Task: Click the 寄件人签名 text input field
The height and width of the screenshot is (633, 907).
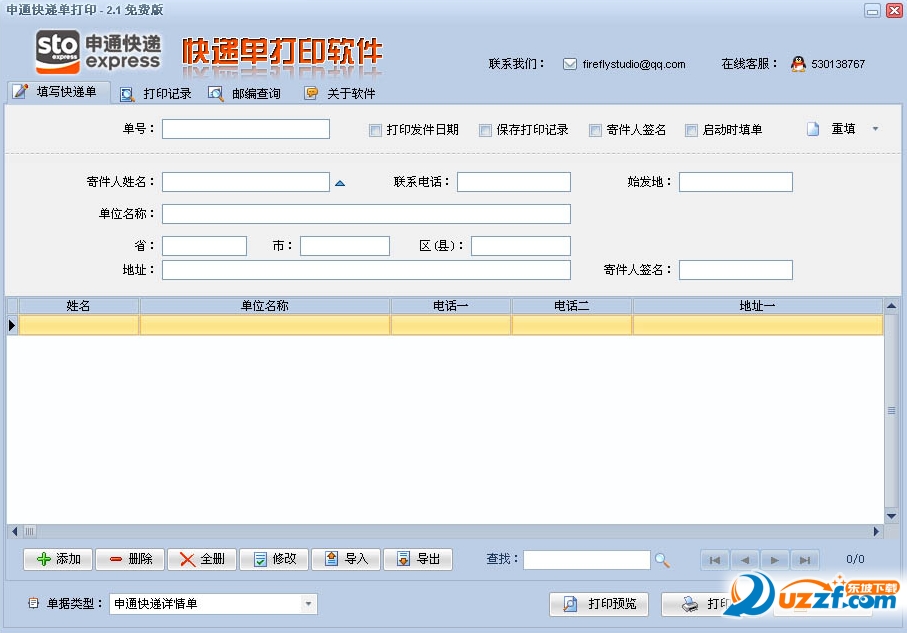Action: 736,270
